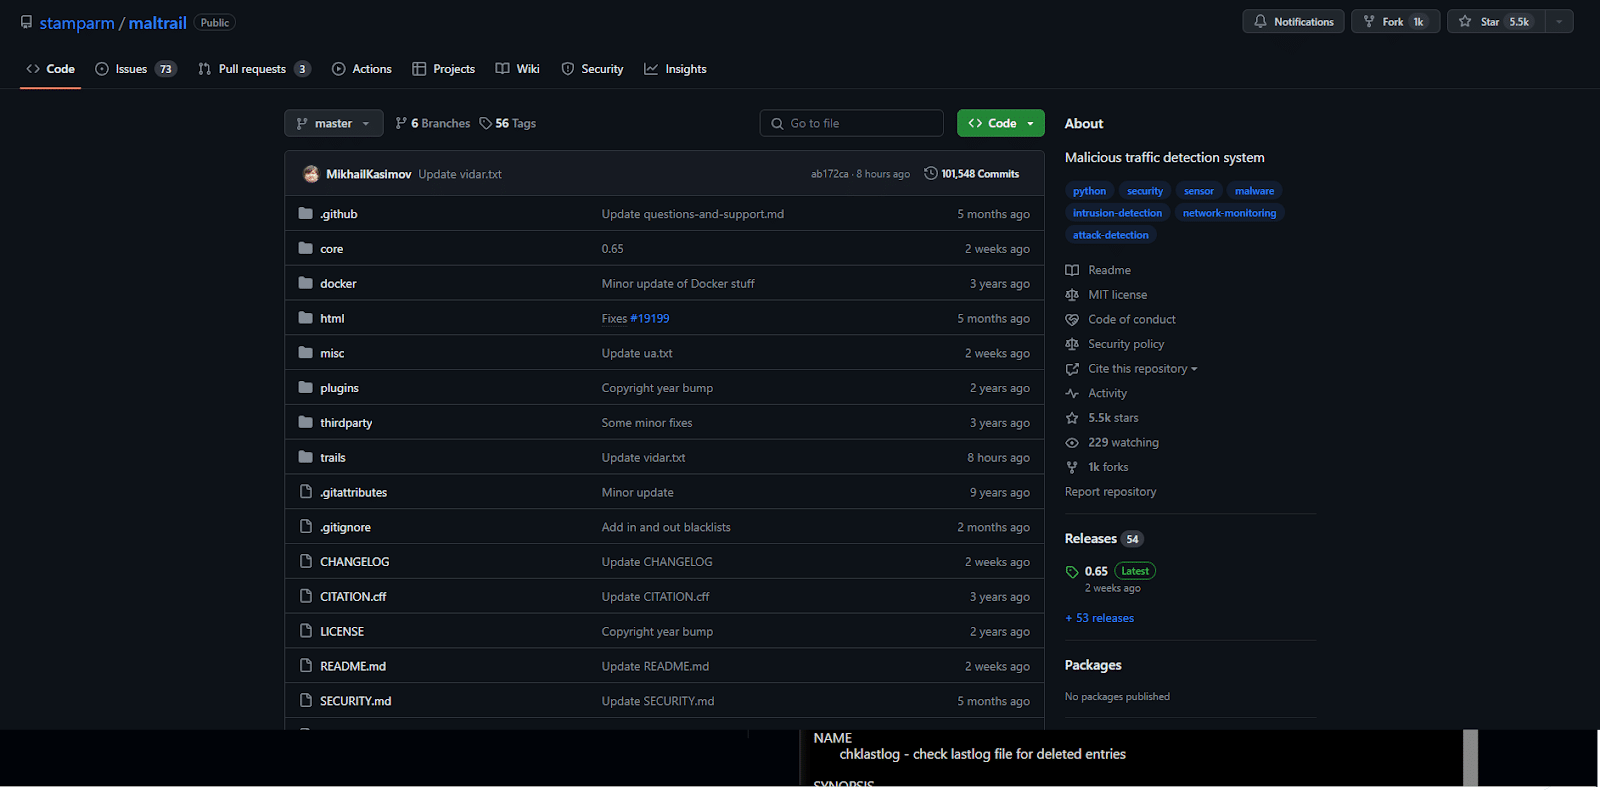
Task: Click the book icon beside Readme
Action: coord(1072,270)
